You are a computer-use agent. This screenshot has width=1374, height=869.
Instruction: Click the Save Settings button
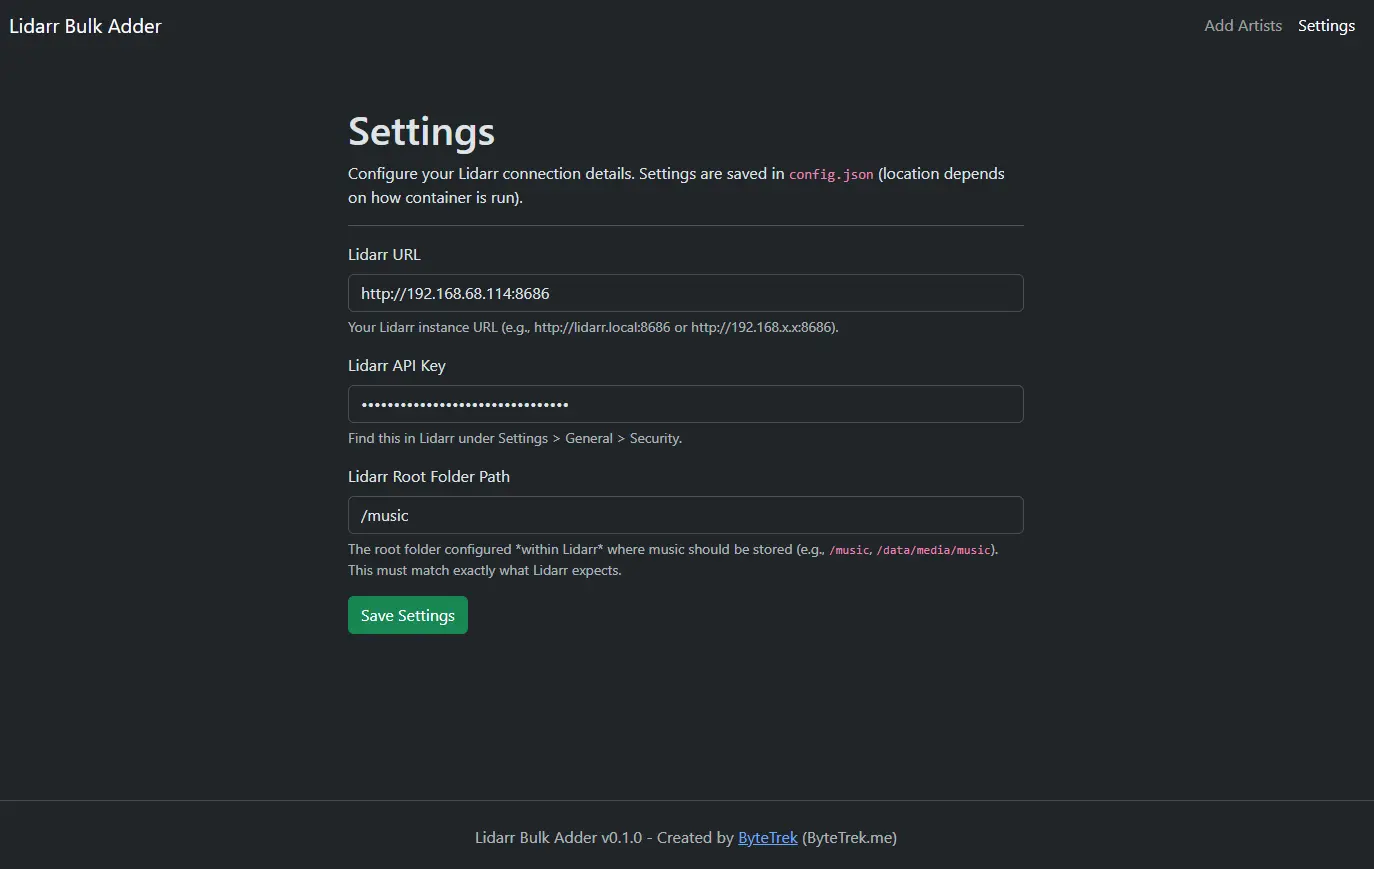407,614
